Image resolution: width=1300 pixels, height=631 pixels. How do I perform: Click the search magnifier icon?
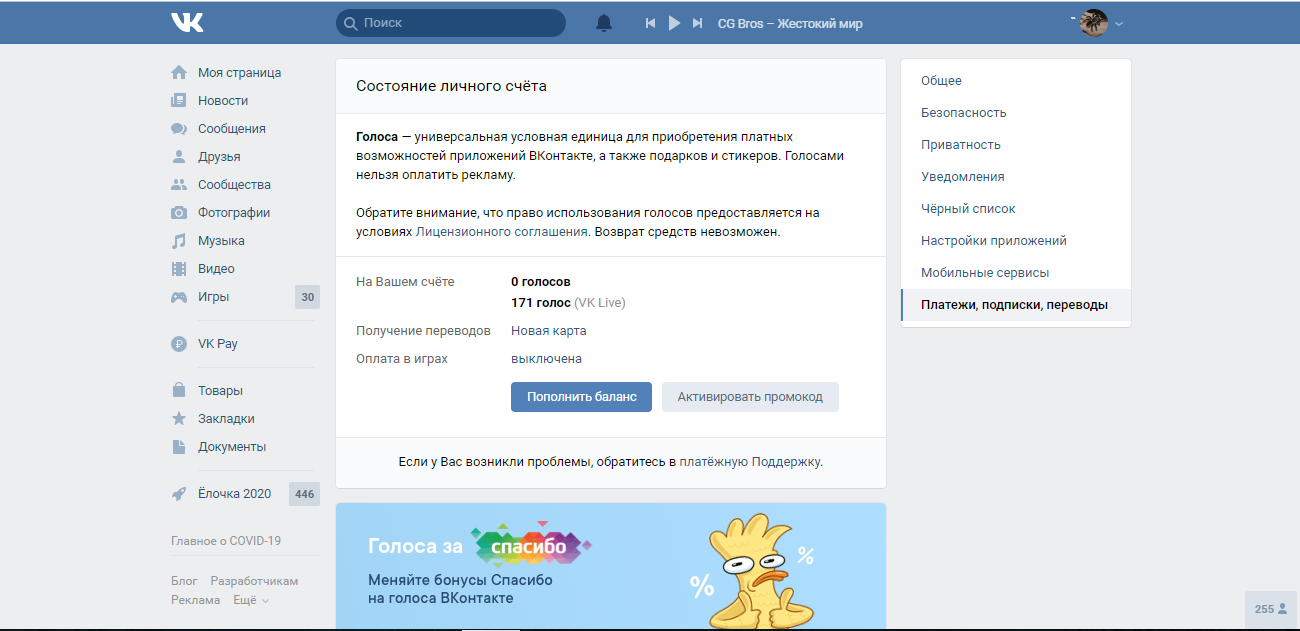tap(350, 23)
